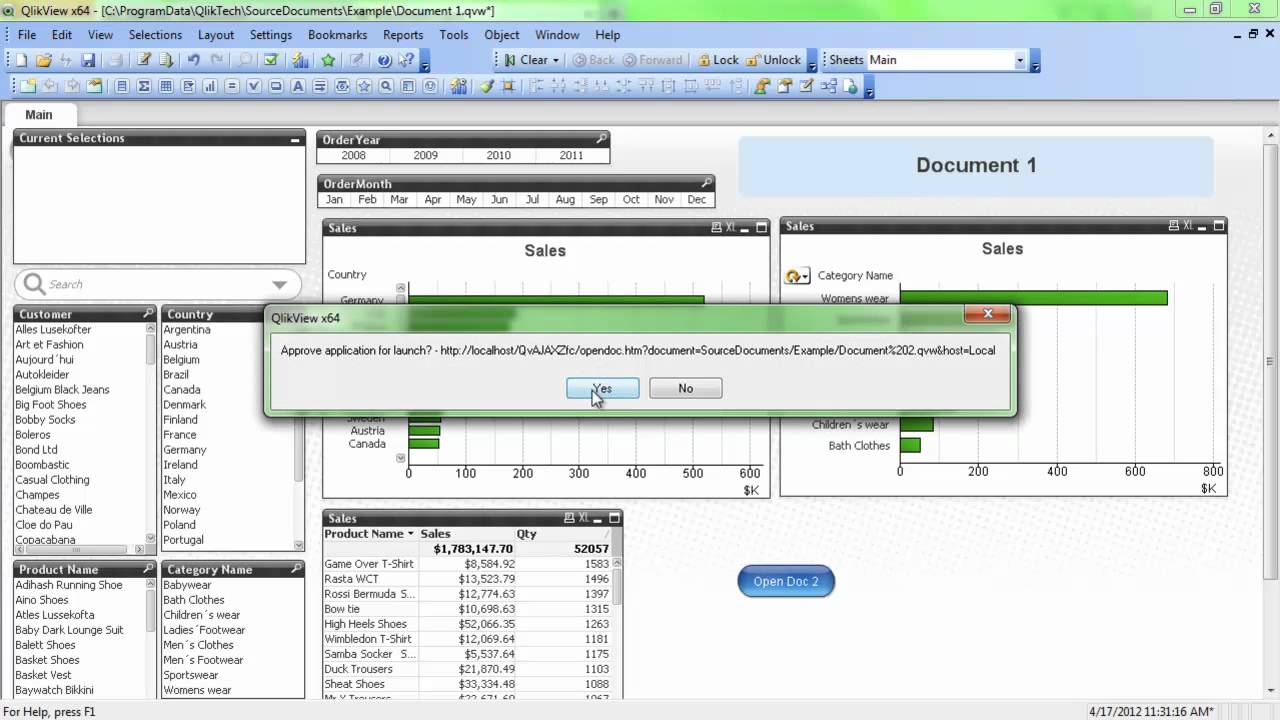Viewport: 1280px width, 720px height.
Task: Click the cycle group icon beside Category Name
Action: click(x=797, y=276)
